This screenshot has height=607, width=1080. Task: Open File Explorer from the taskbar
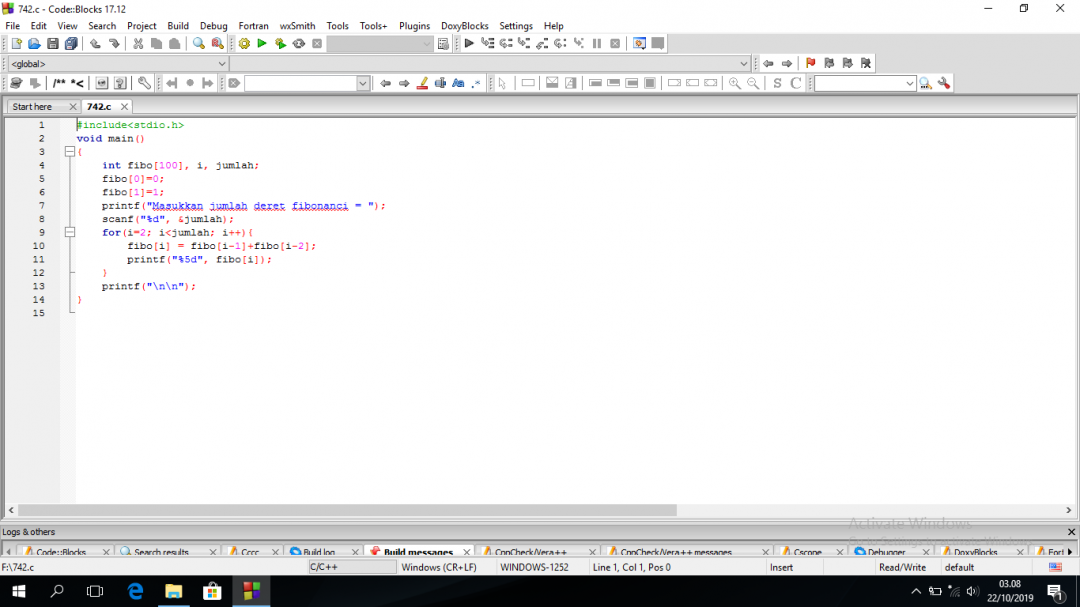coord(174,591)
